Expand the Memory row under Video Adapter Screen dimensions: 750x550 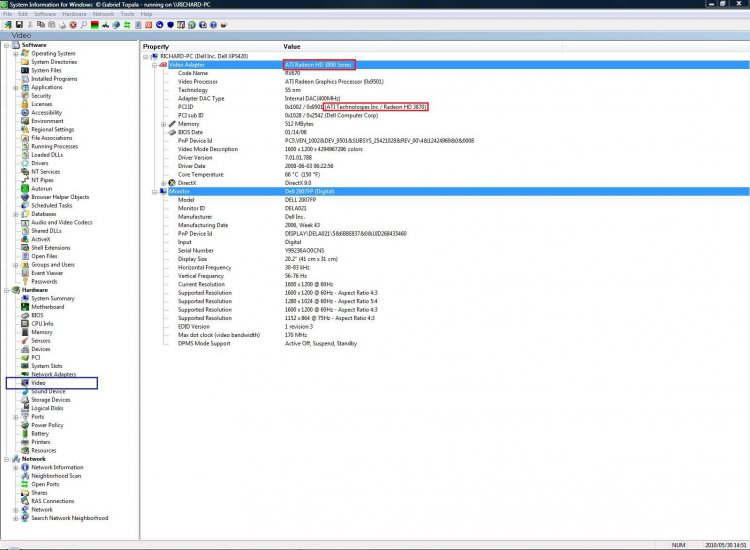click(164, 124)
